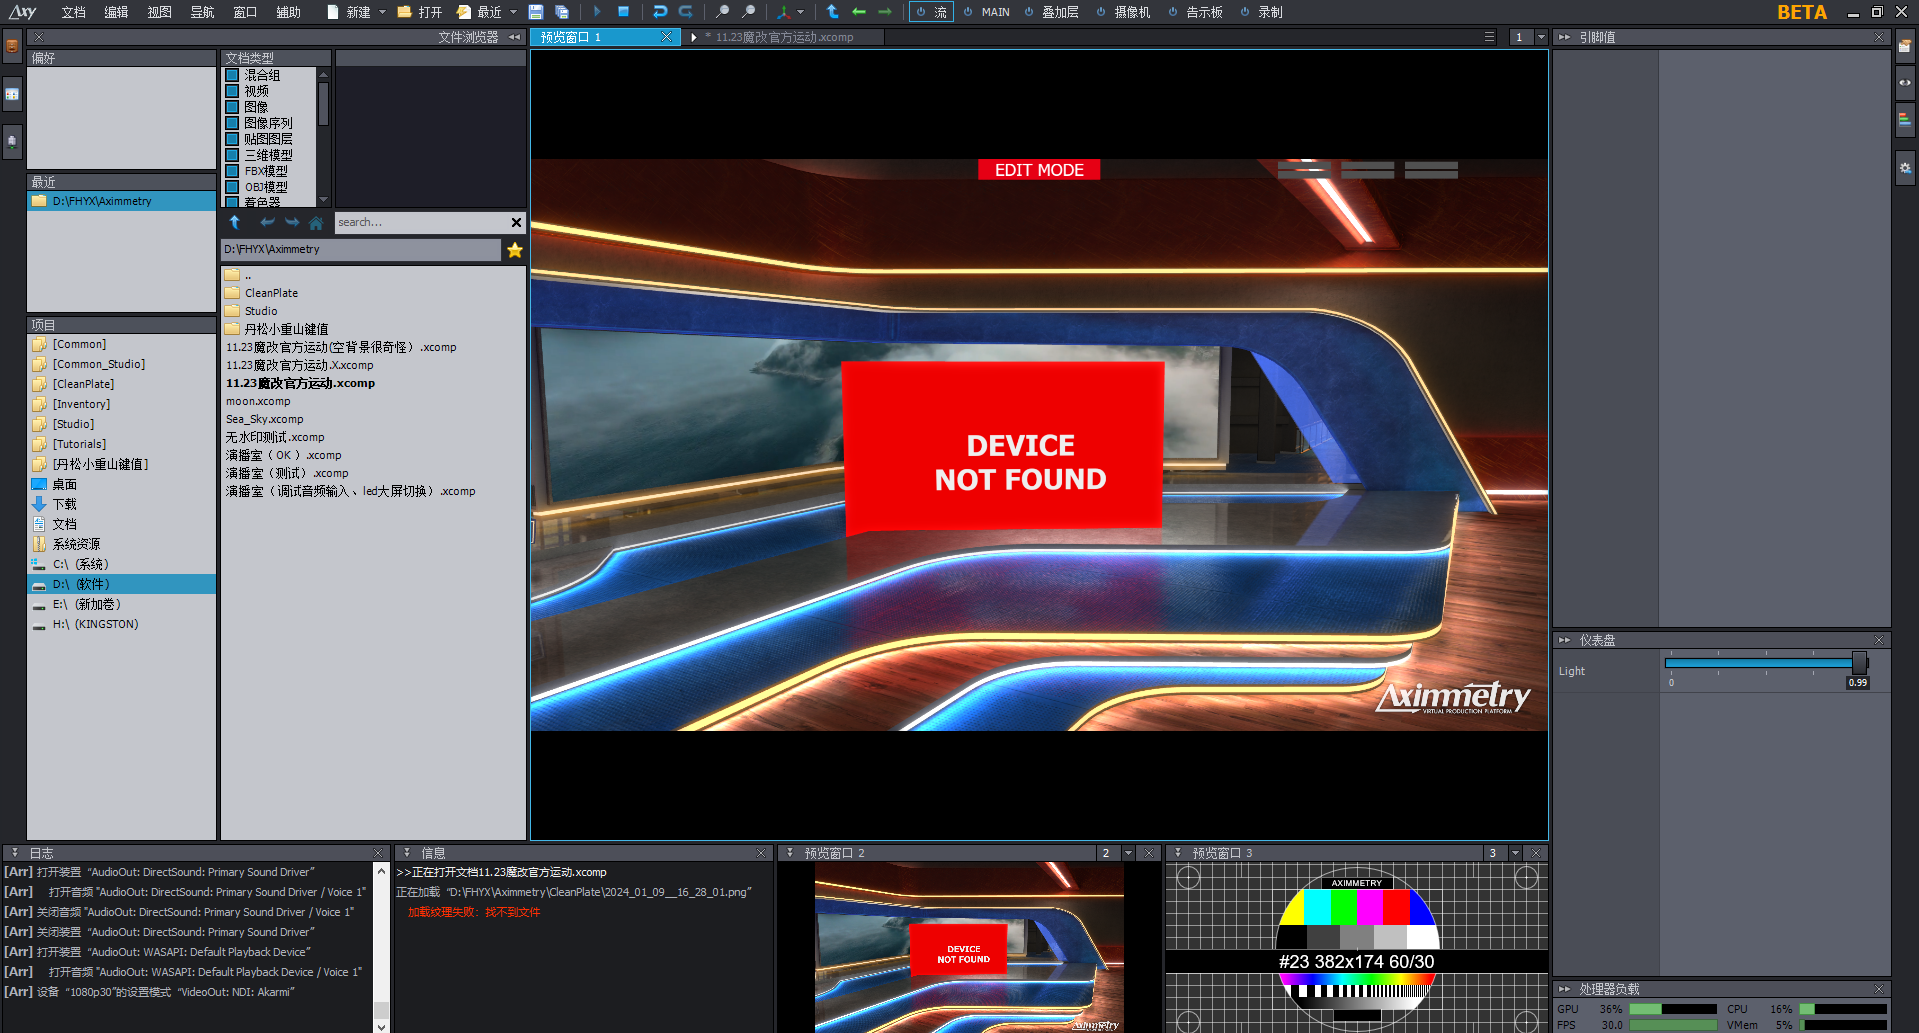Click the file browser up-folder arrow
Screen dimensions: 1919x1033
pyautogui.click(x=235, y=222)
